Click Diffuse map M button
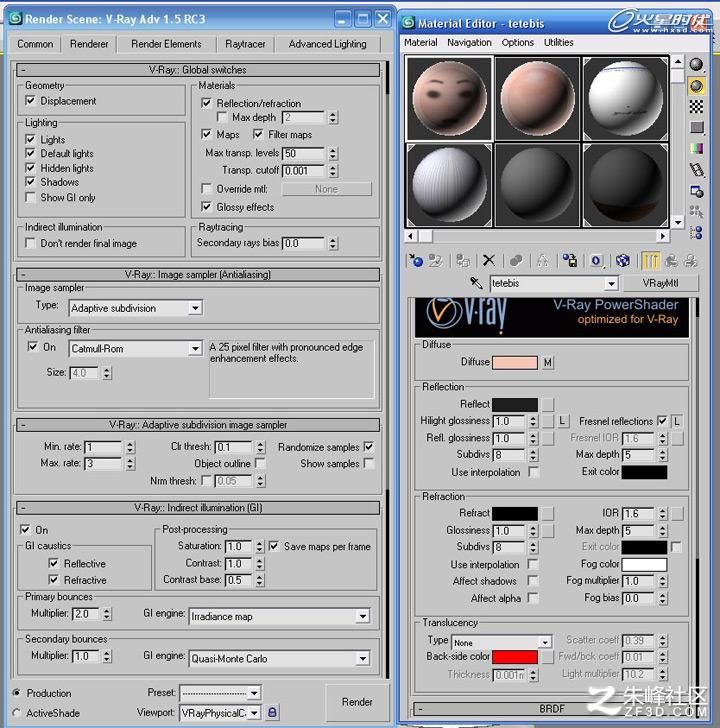This screenshot has height=728, width=720. click(x=548, y=362)
